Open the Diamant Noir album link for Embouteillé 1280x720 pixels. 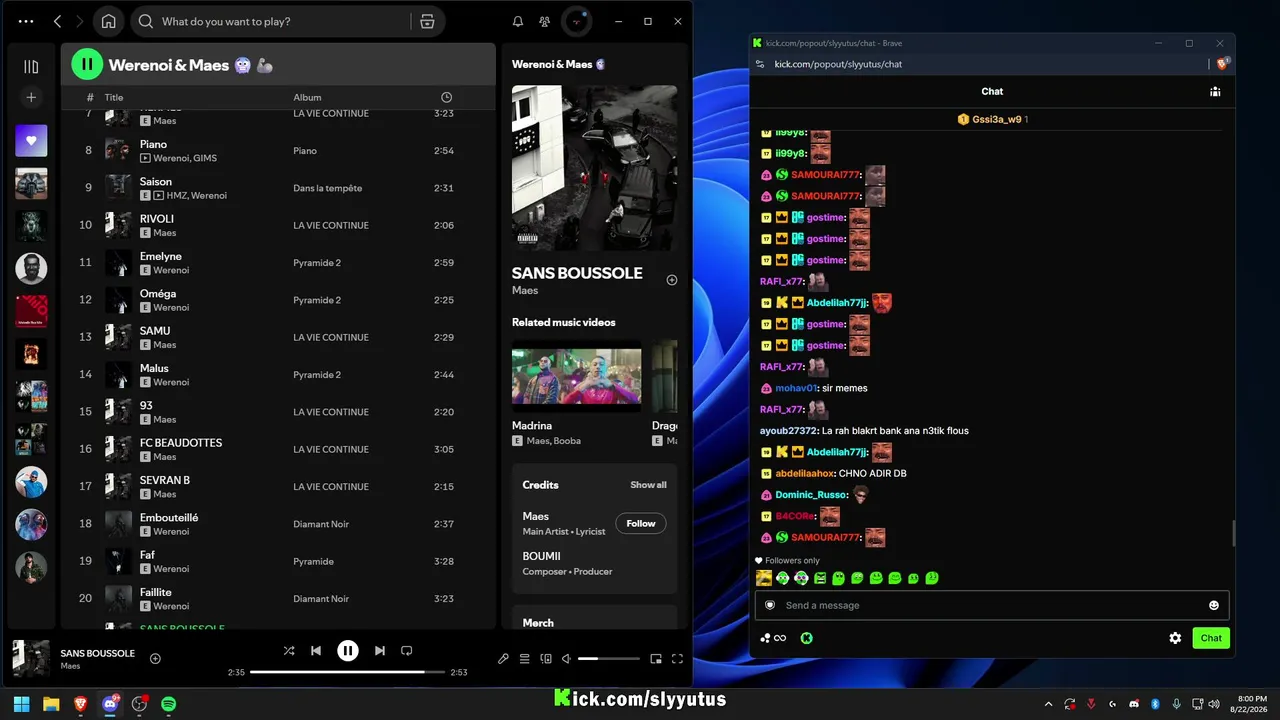[321, 524]
